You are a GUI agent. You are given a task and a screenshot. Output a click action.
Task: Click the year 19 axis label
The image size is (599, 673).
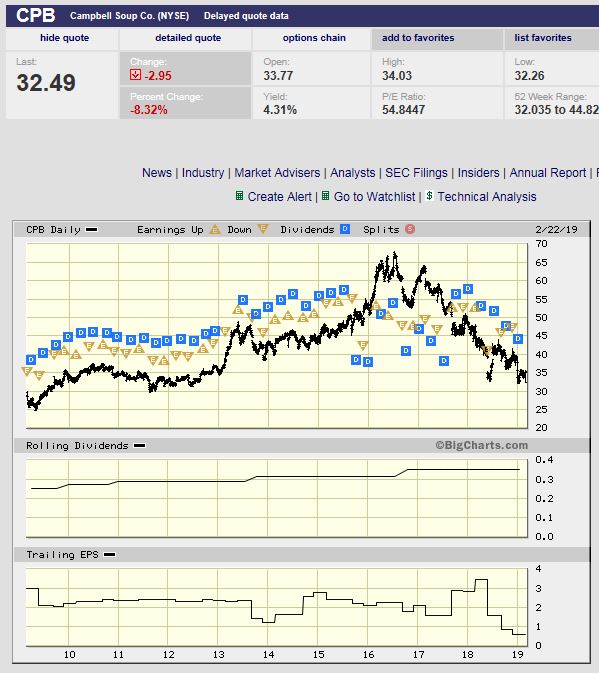coord(517,655)
